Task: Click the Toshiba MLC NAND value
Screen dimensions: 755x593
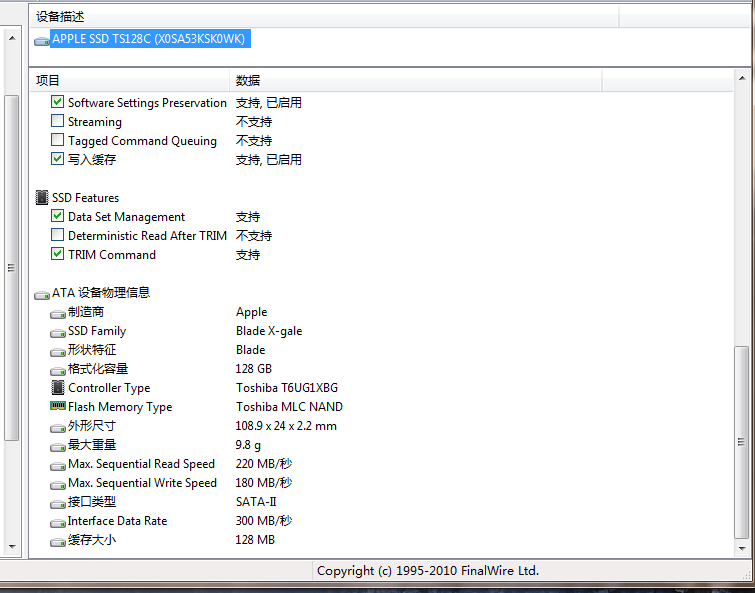Action: pos(289,407)
